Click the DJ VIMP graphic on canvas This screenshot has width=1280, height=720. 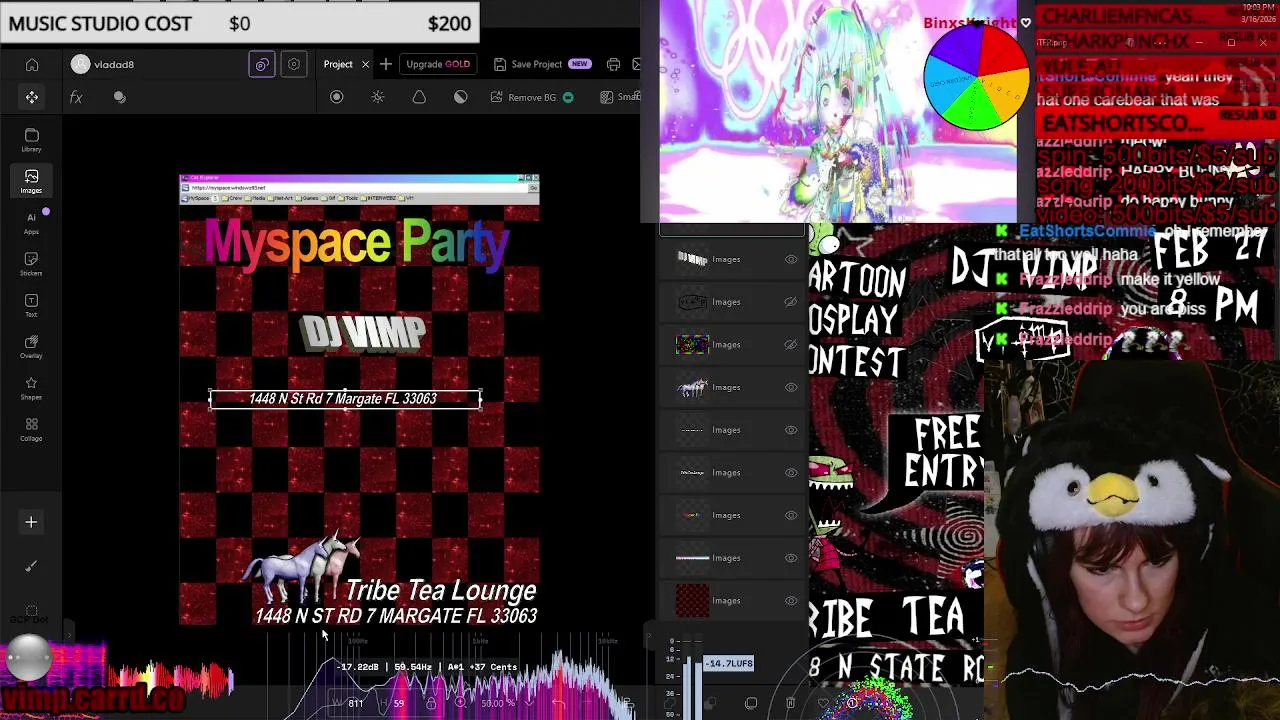[x=364, y=334]
